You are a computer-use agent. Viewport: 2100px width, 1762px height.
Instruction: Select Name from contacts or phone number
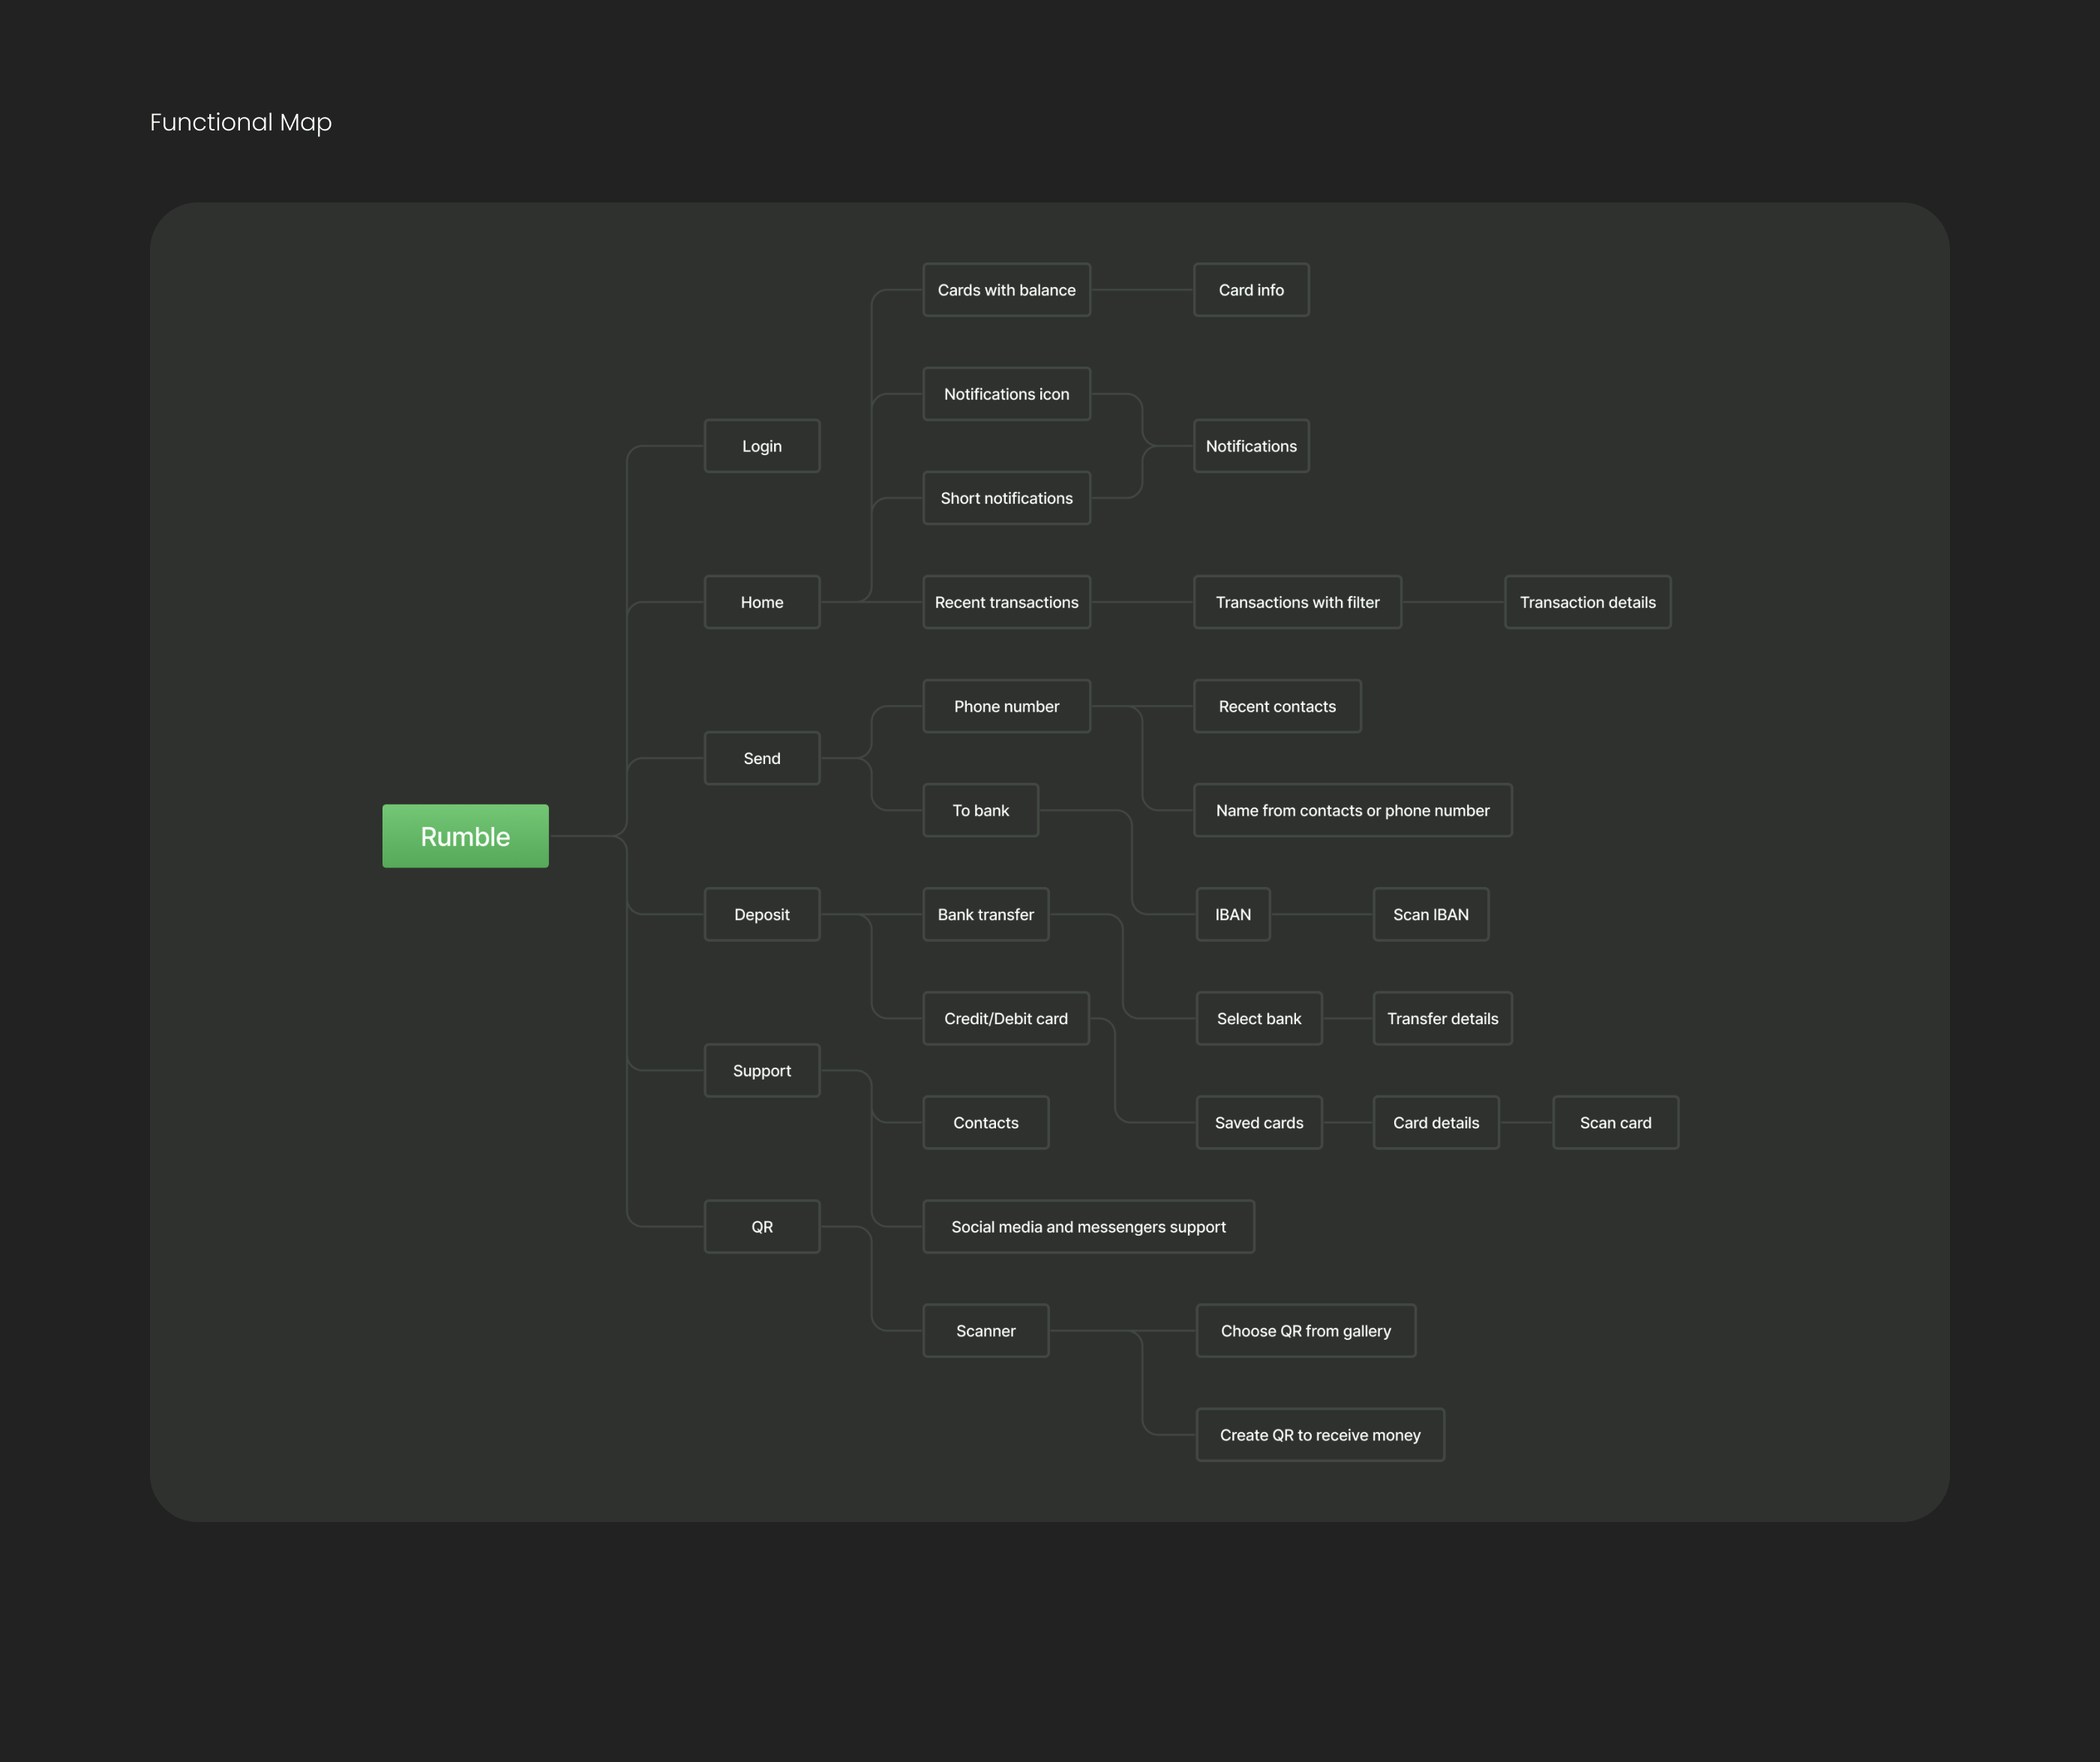pos(1352,810)
